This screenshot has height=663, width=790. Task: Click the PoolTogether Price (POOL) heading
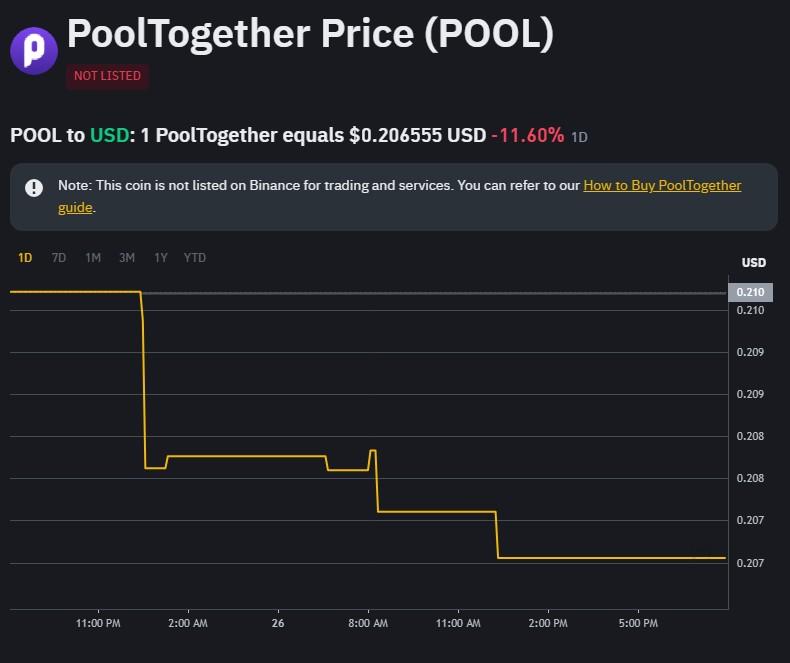(x=310, y=35)
